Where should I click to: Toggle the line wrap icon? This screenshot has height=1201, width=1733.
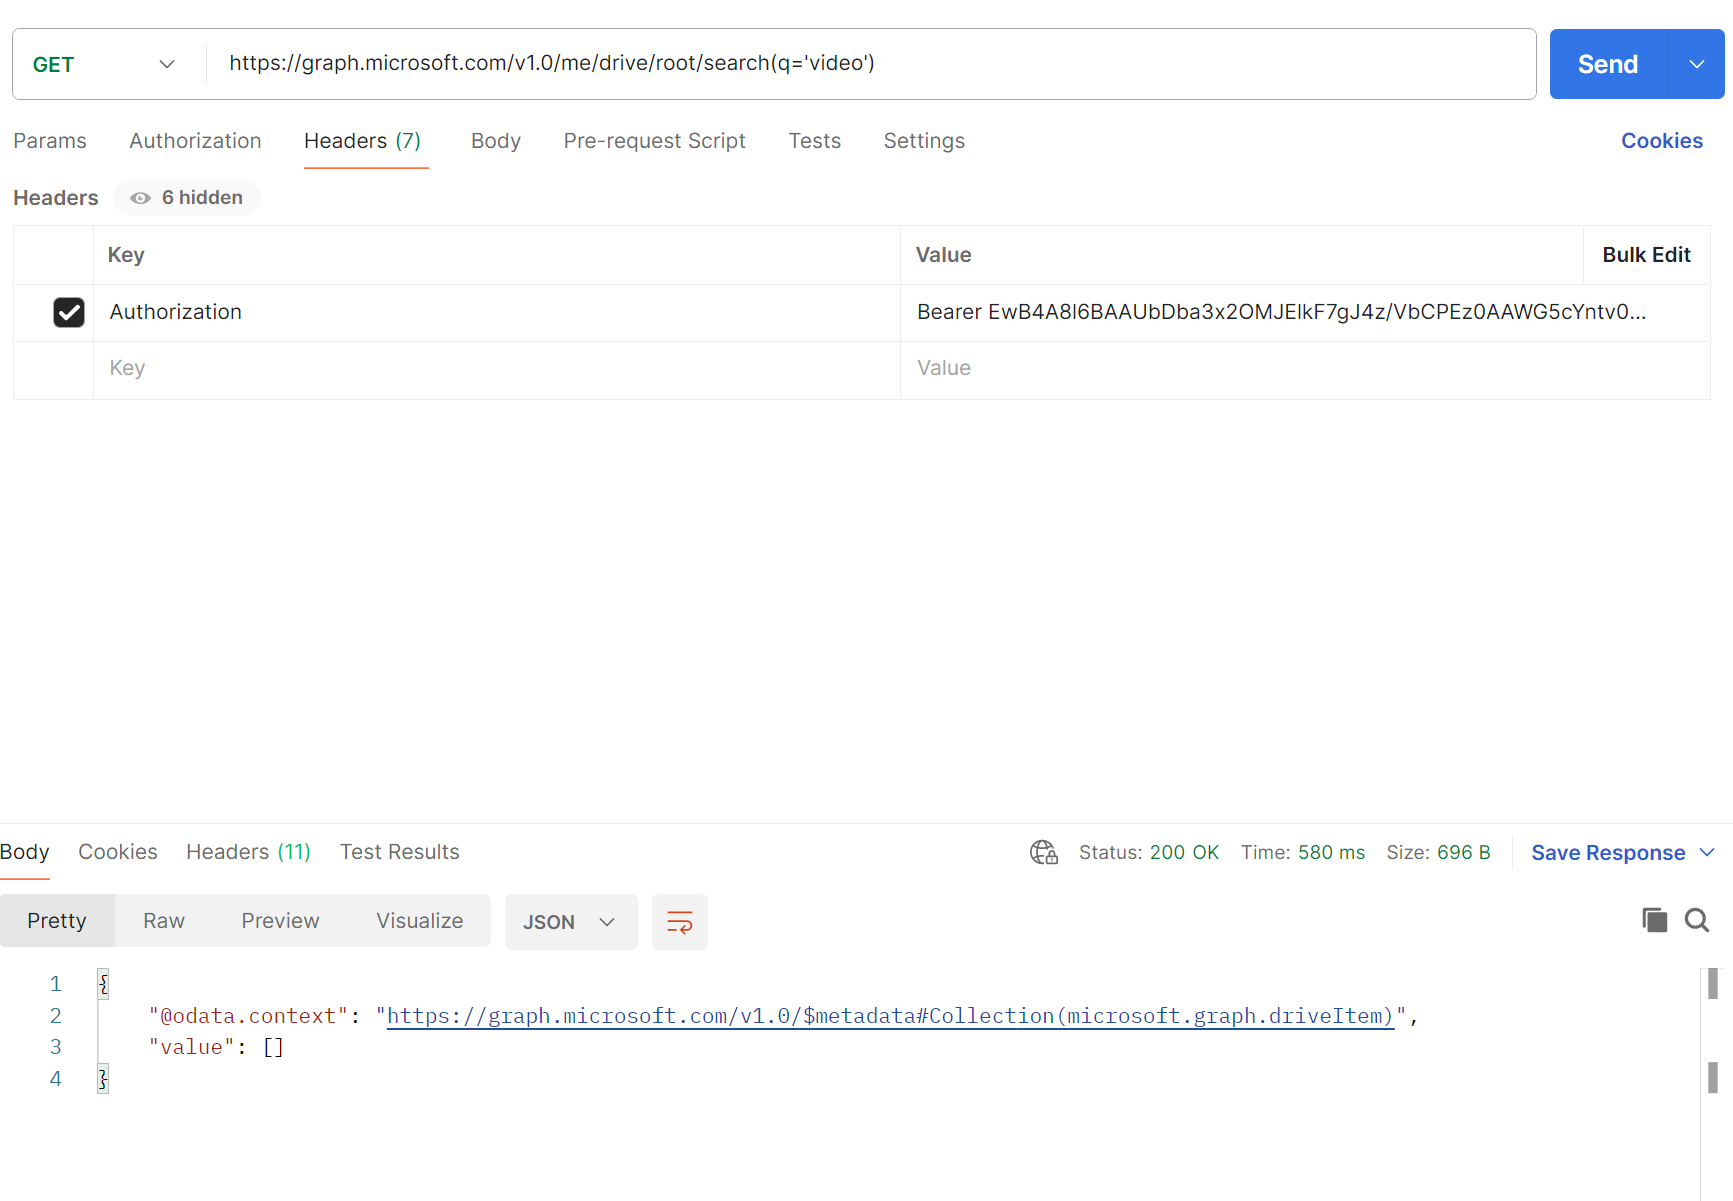click(680, 922)
